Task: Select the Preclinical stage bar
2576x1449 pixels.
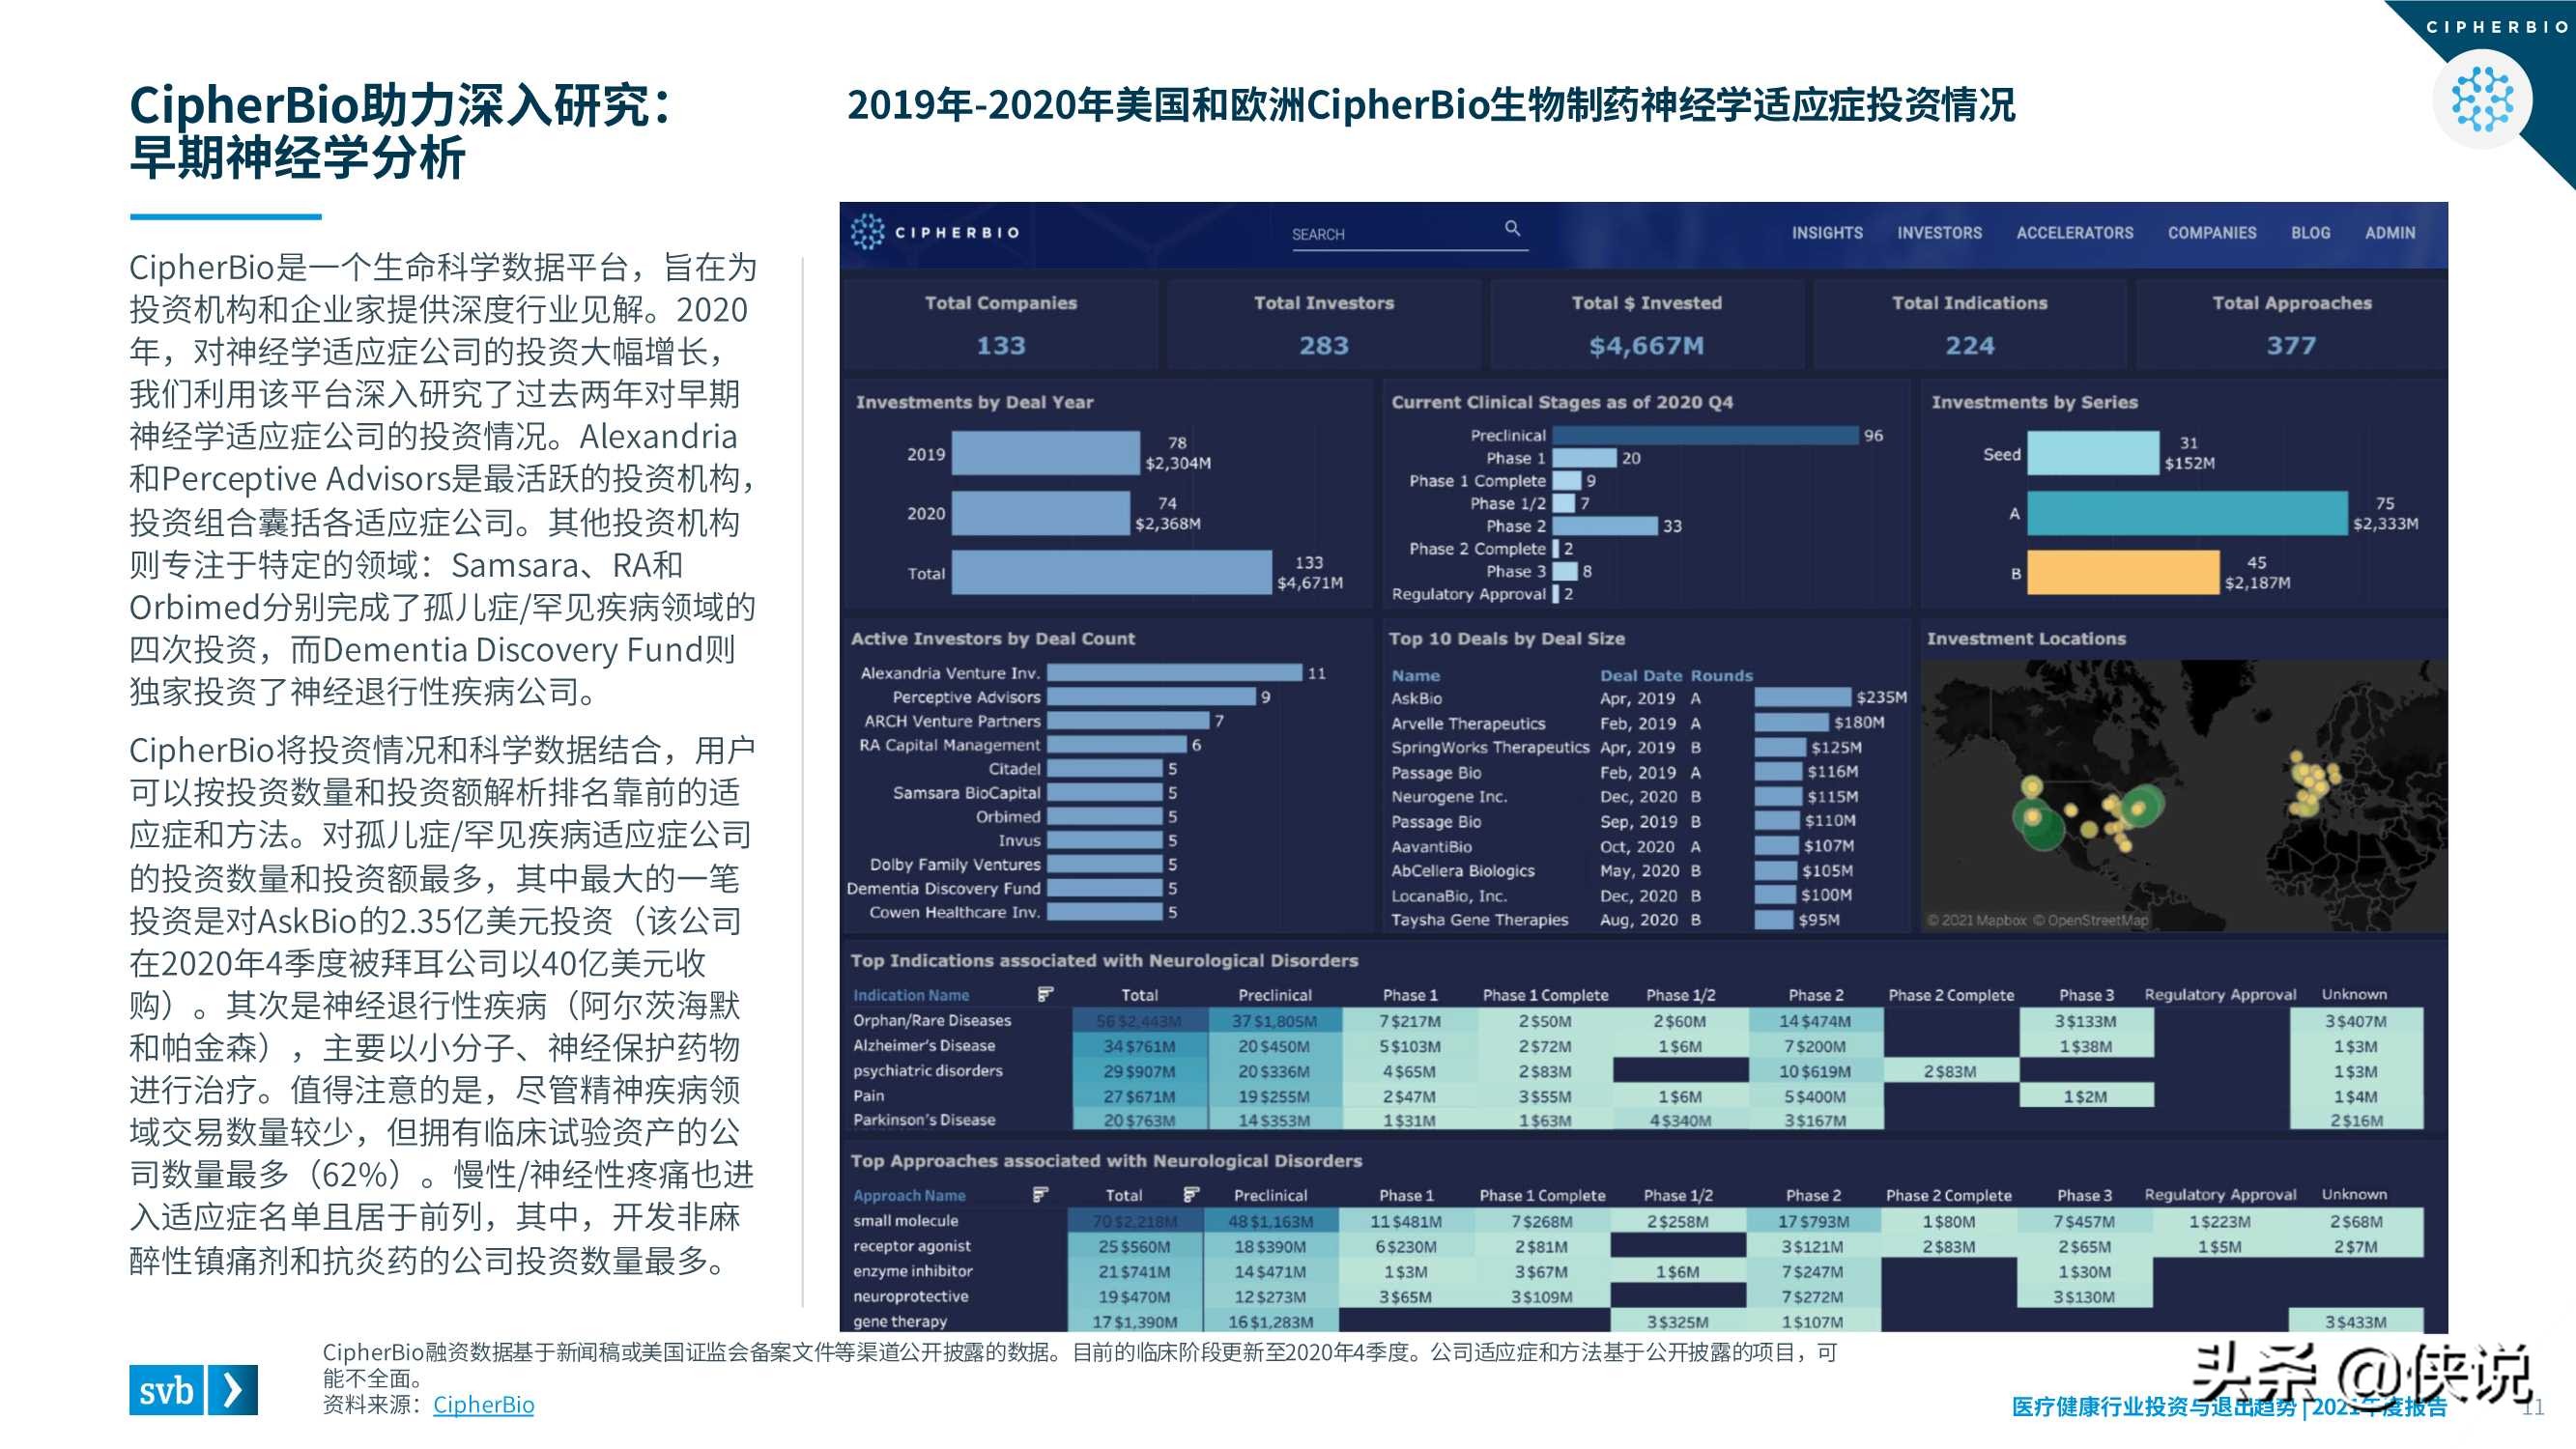Action: (x=1705, y=435)
